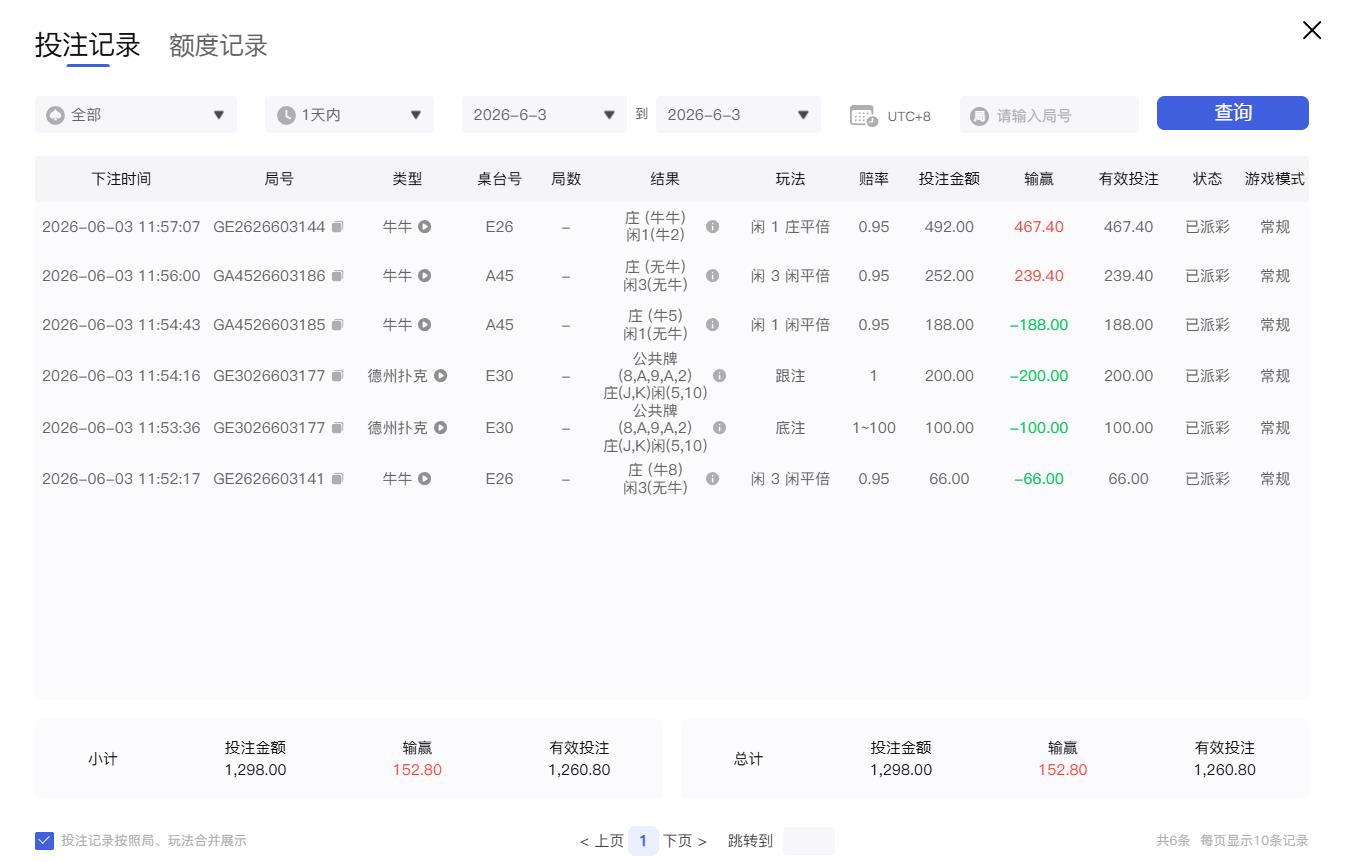Open result info for 庄(无牛) 闲3(无牛)
This screenshot has height=862, width=1354.
[x=713, y=276]
